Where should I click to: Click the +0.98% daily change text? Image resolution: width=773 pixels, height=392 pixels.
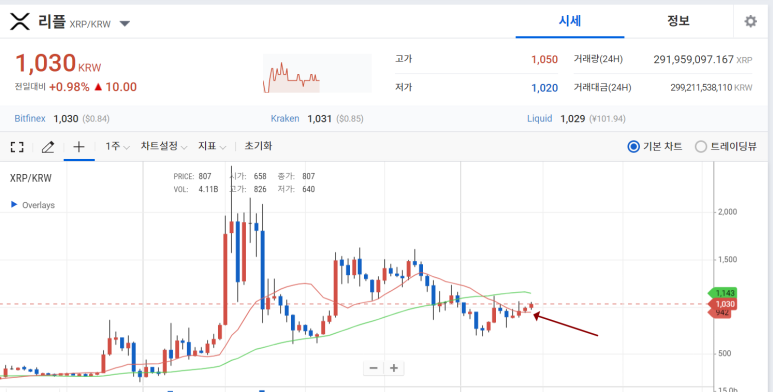pos(69,87)
